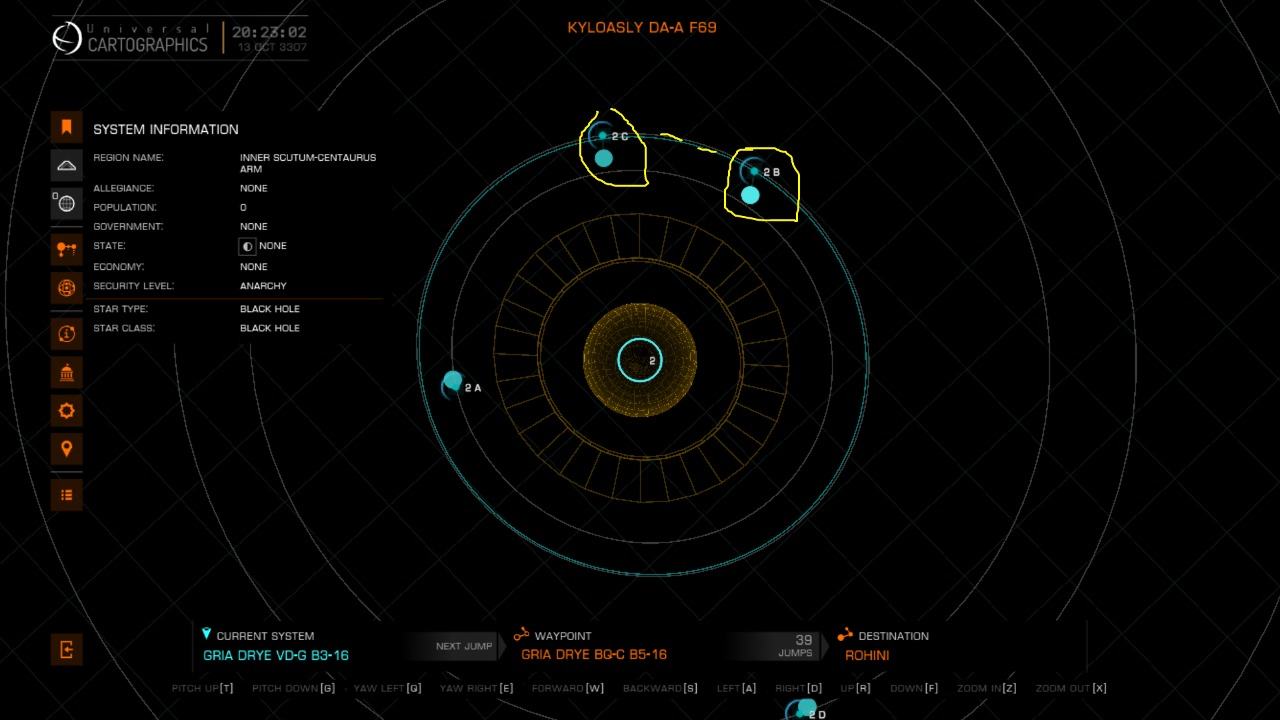Click the SYSTEM INFORMATION heading
The image size is (1280, 720).
coord(166,129)
